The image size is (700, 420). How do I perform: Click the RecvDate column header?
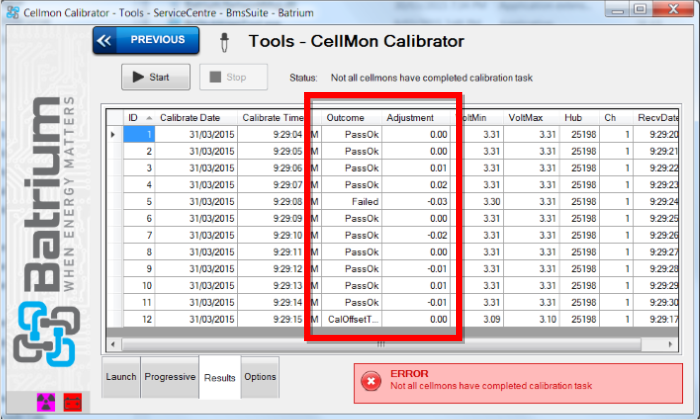(656, 118)
